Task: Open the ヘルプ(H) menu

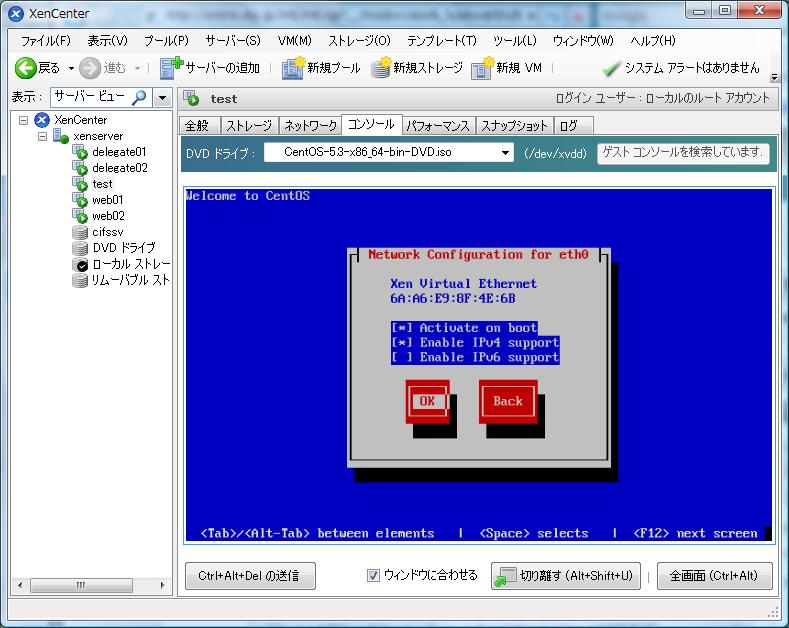Action: pyautogui.click(x=653, y=41)
